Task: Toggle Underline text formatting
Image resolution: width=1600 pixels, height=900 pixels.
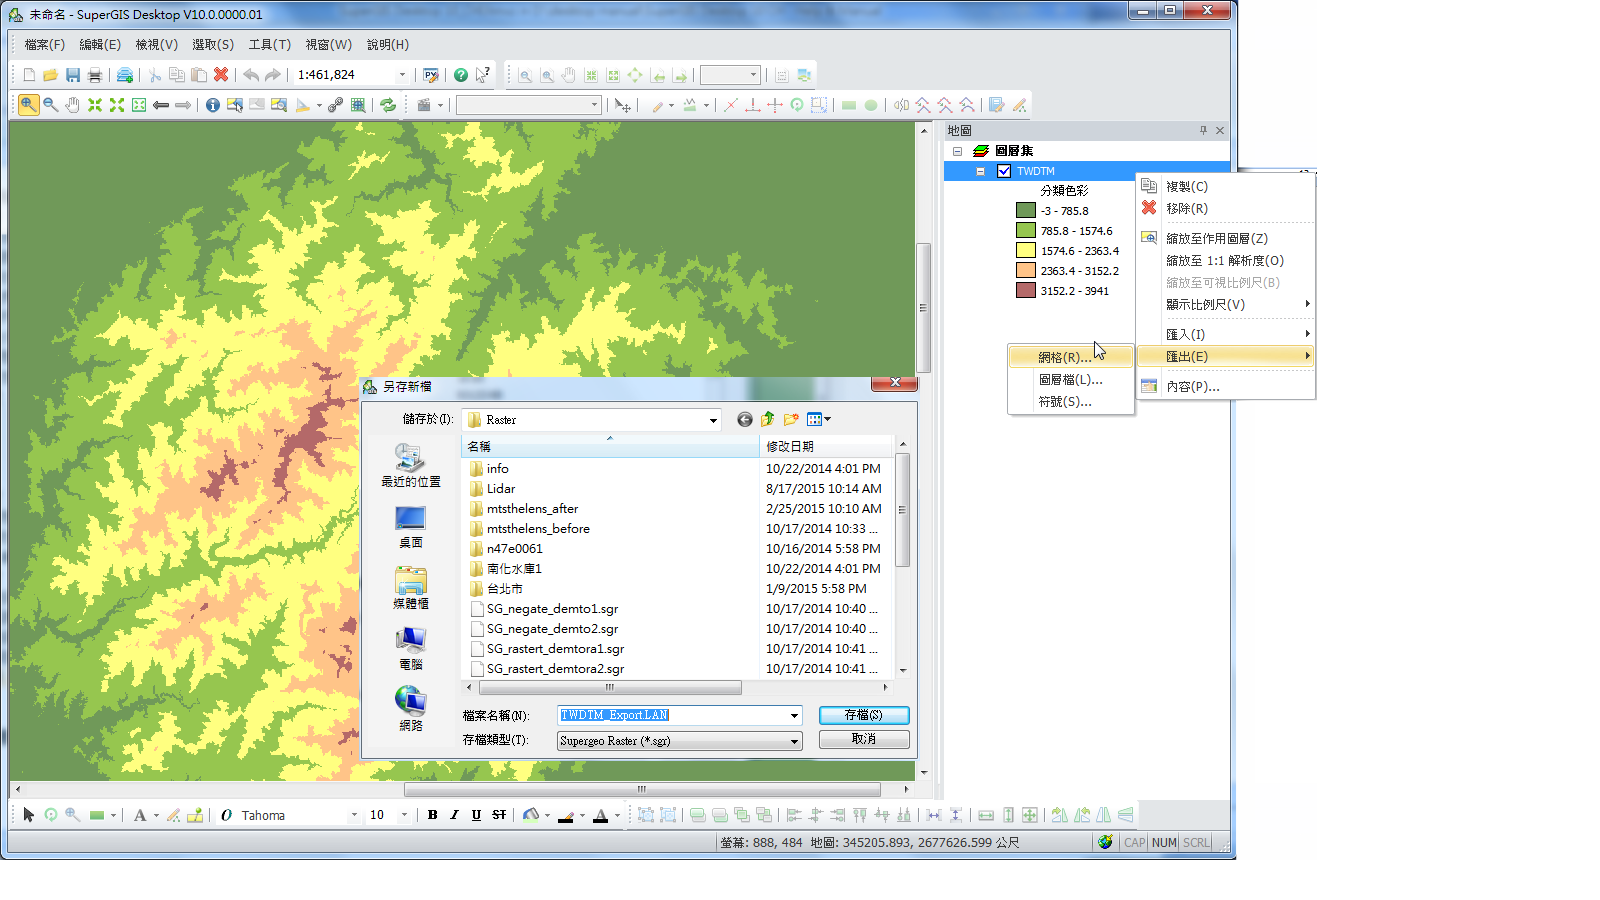Action: (476, 815)
